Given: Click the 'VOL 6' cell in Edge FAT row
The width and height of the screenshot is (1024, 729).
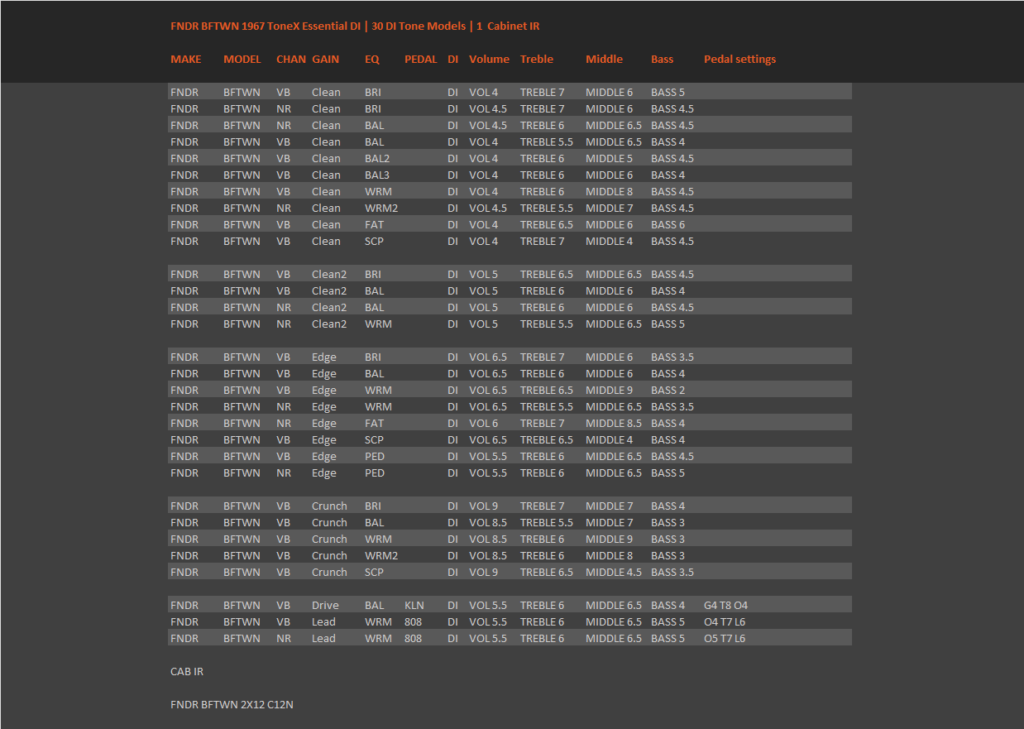Looking at the screenshot, I should 483,423.
